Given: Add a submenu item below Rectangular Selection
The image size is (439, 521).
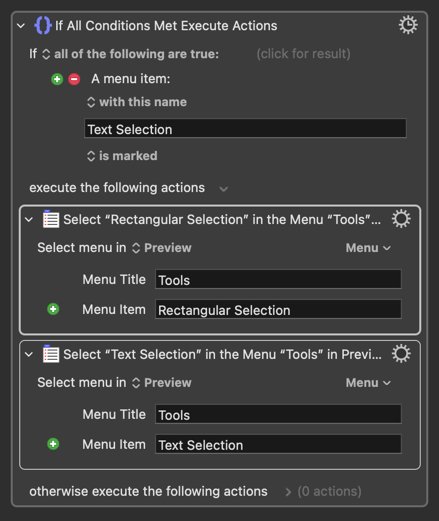Looking at the screenshot, I should [x=53, y=309].
